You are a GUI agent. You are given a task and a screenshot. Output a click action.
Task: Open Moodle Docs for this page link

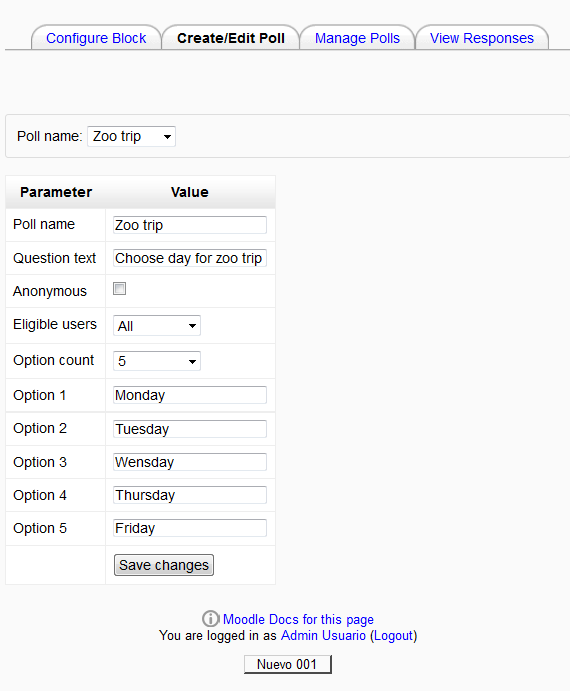coord(298,619)
